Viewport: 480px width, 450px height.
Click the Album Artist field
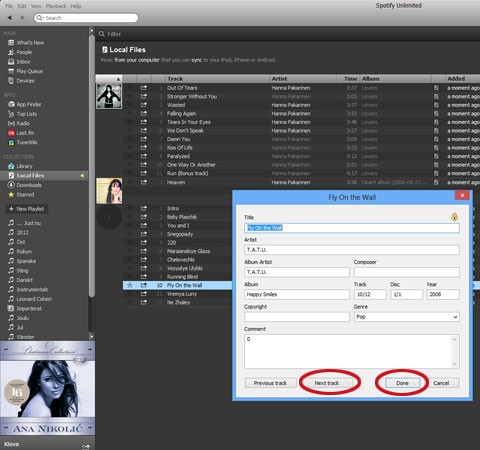tap(297, 272)
